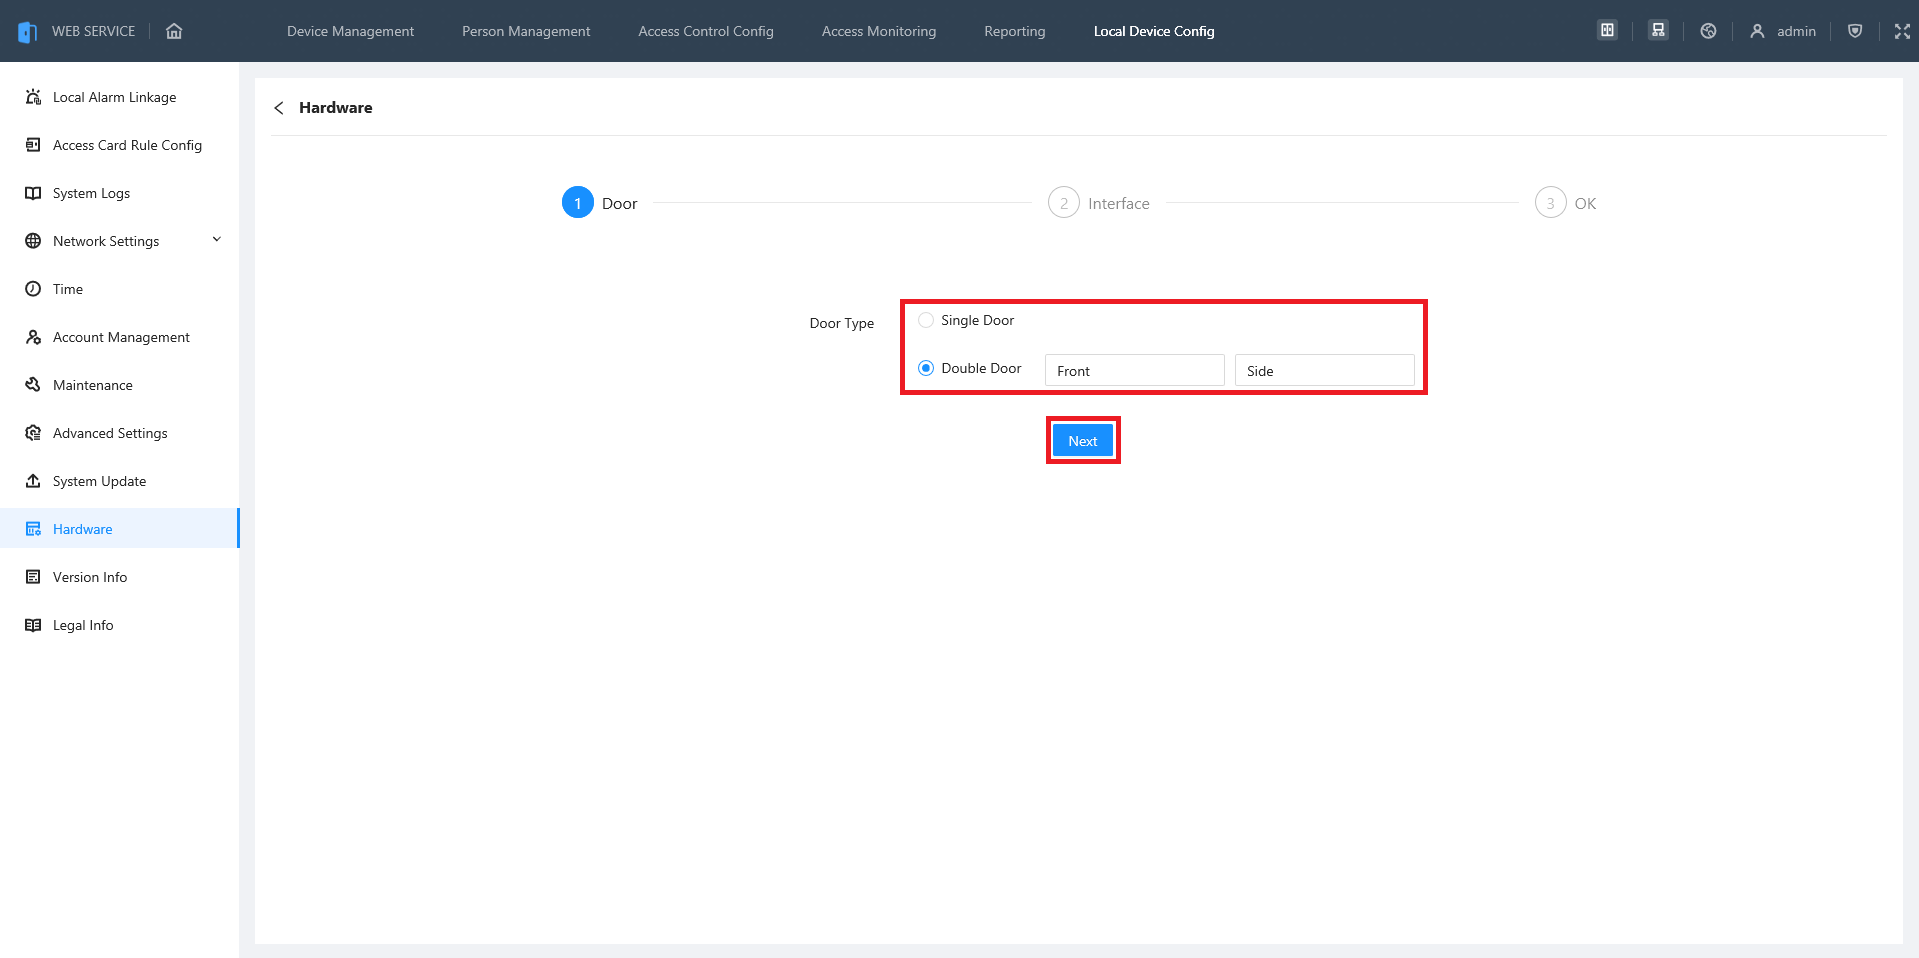The image size is (1919, 958).
Task: Open Advanced Settings from the sidebar
Action: coord(110,433)
